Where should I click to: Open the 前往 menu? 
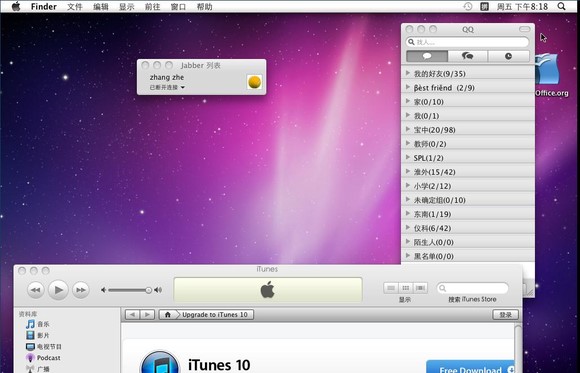(152, 7)
